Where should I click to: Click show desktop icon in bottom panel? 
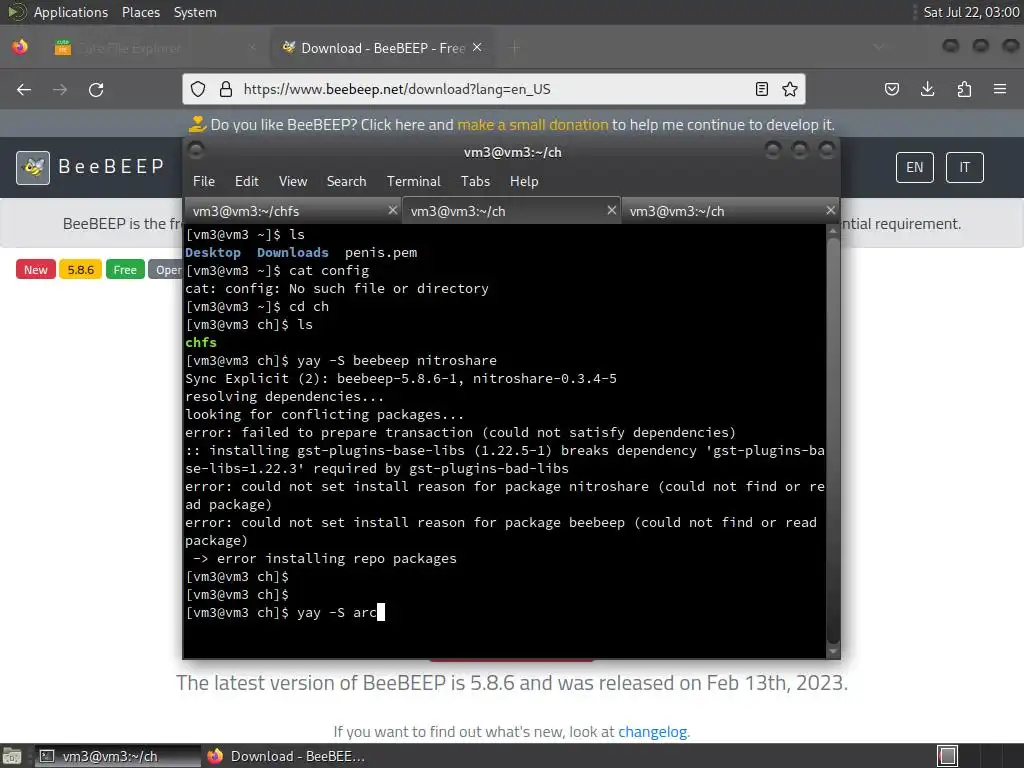pos(12,756)
